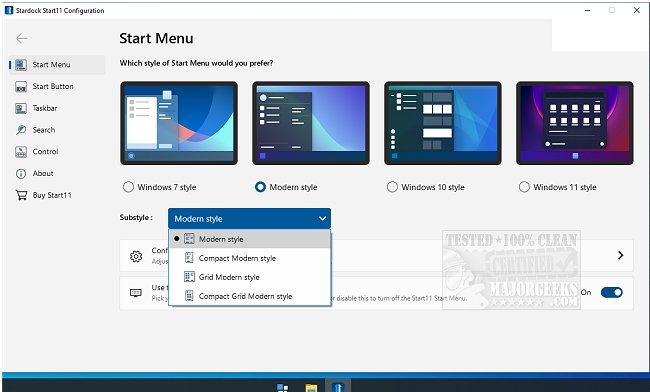Click the back arrow icon

(x=22, y=39)
